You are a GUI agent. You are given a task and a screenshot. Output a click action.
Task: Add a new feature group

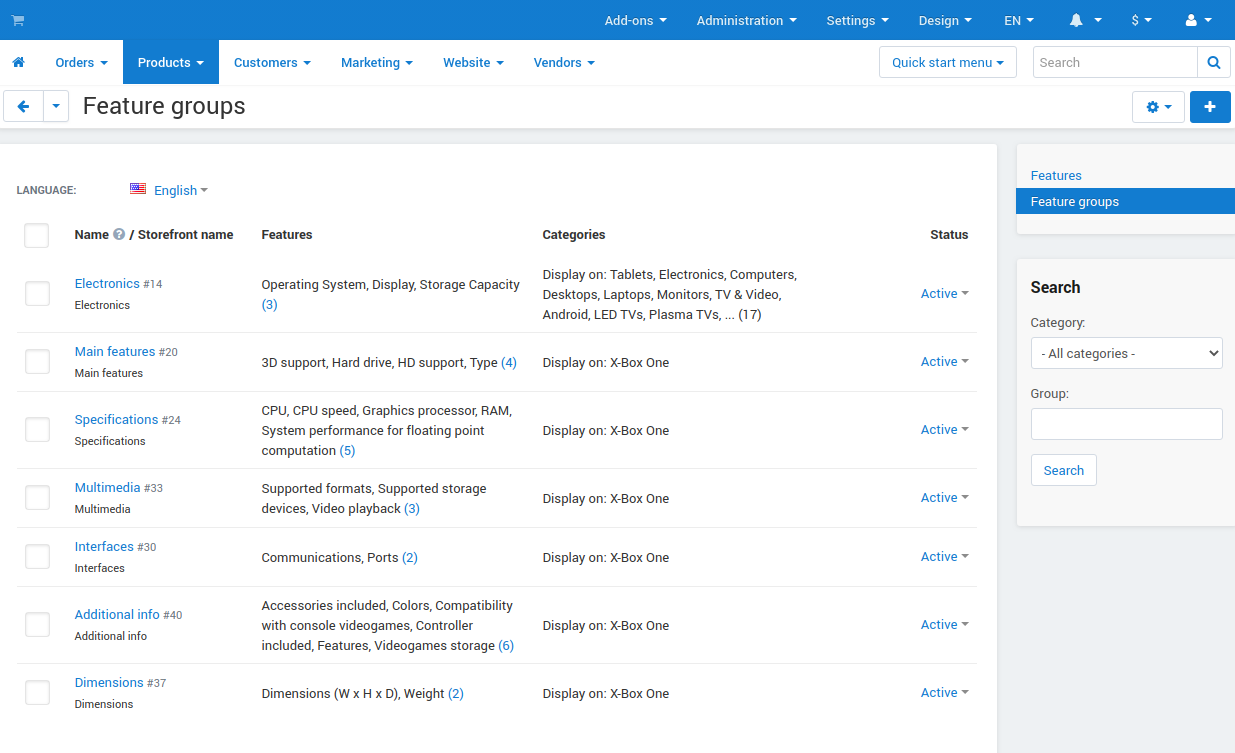(x=1210, y=107)
